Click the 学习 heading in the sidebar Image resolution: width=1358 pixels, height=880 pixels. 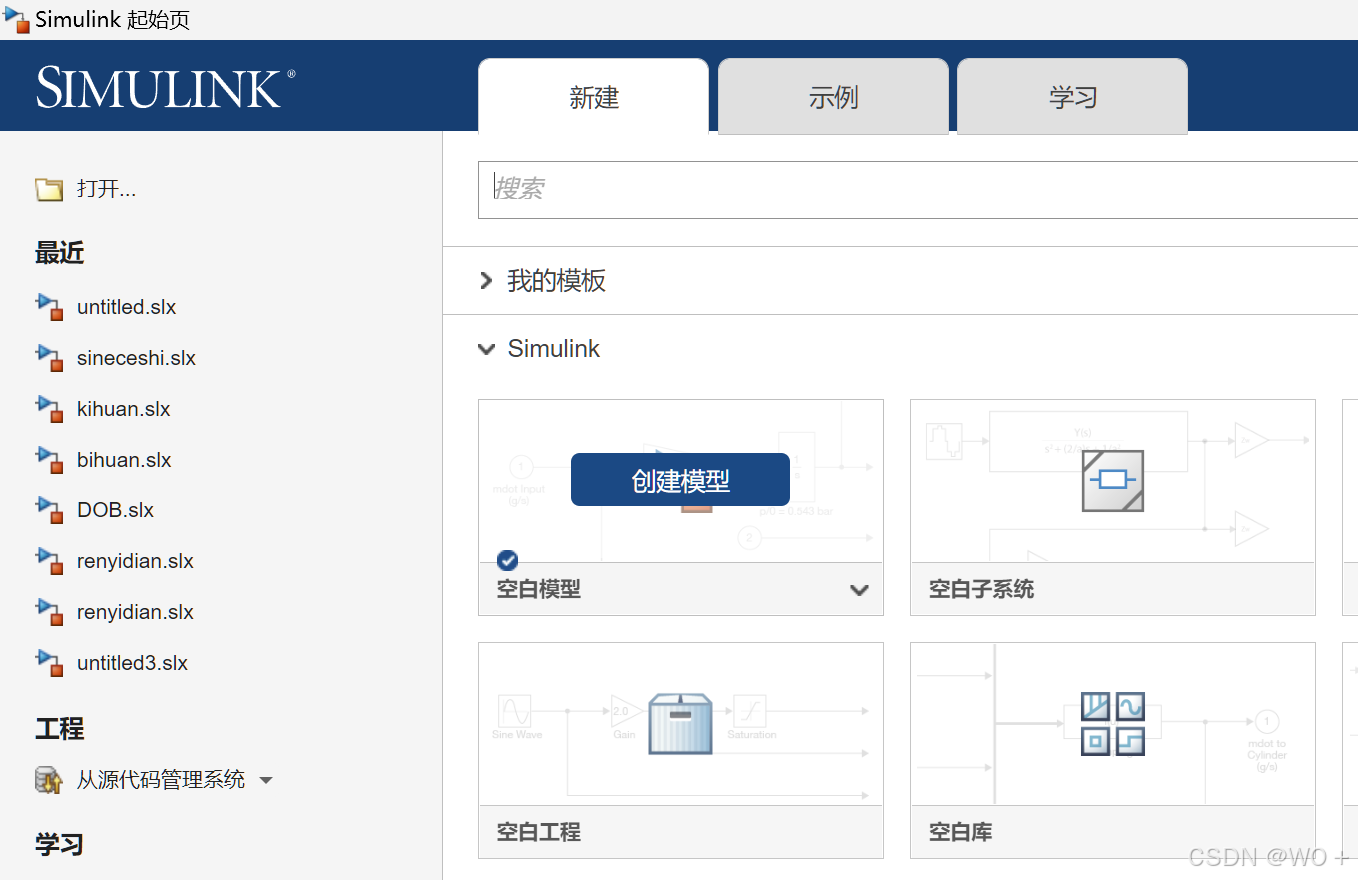60,845
